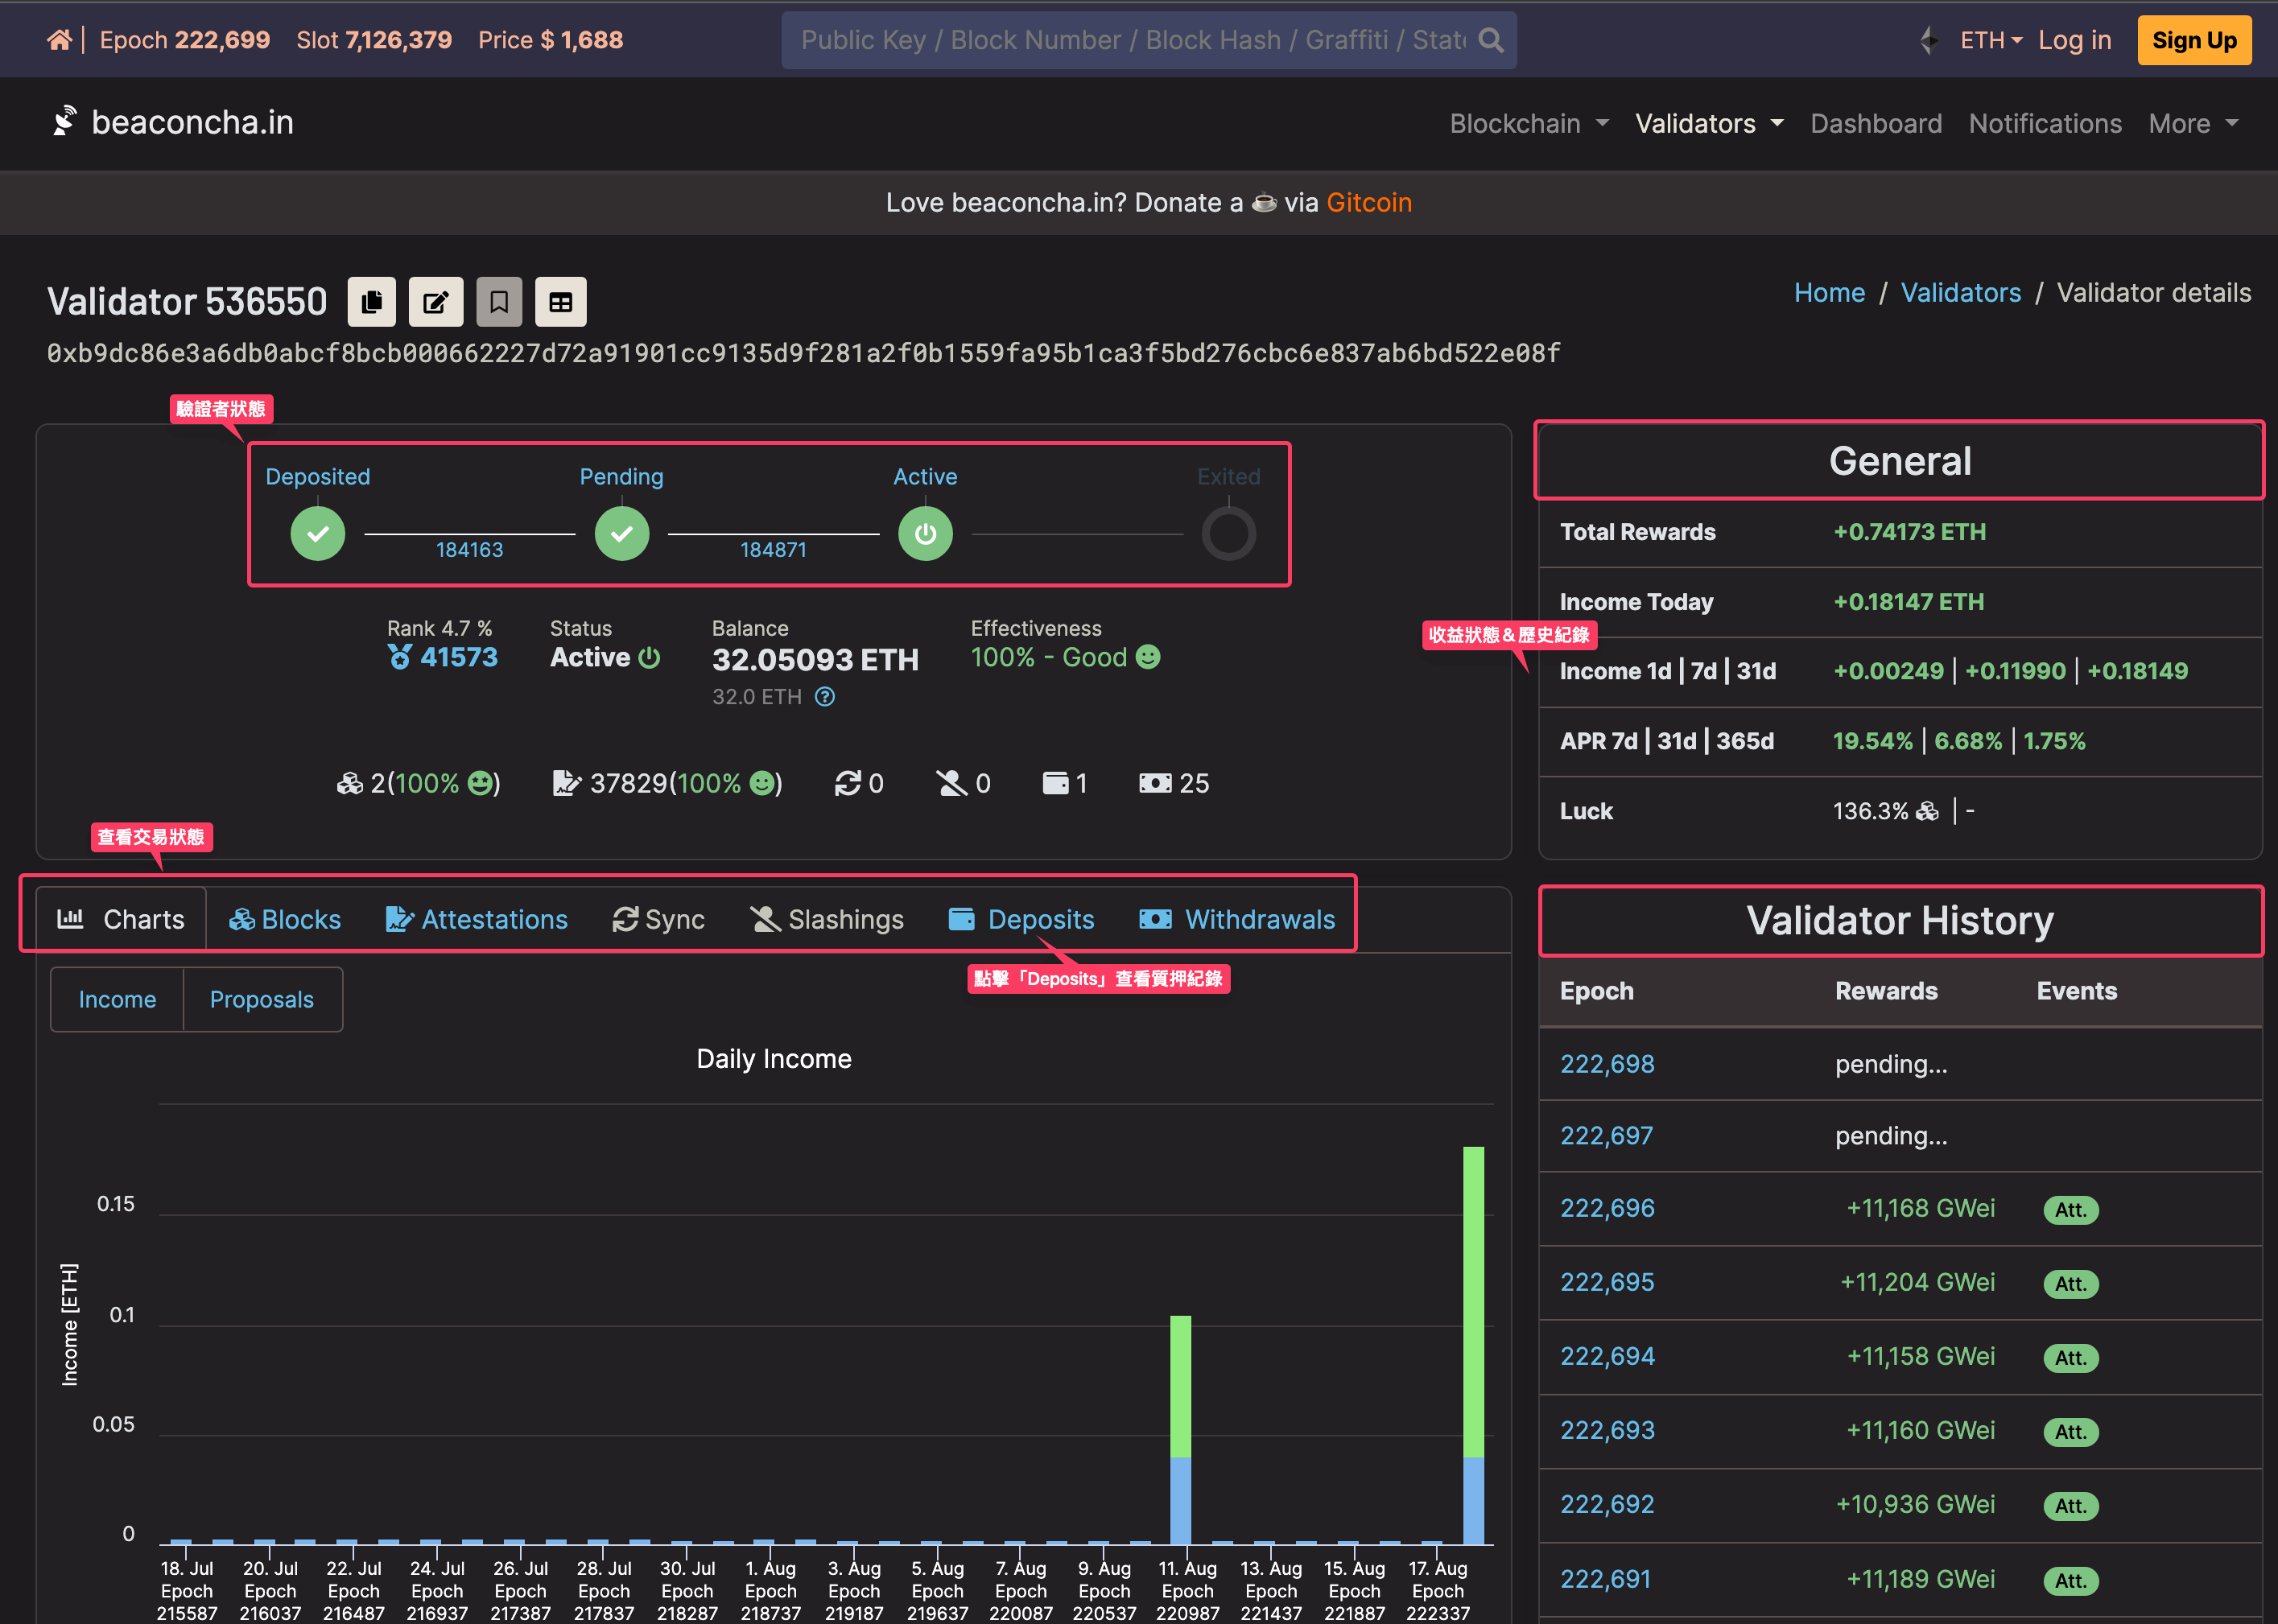The width and height of the screenshot is (2278, 1624).
Task: Follow the Gitcoin donation link
Action: point(1369,203)
